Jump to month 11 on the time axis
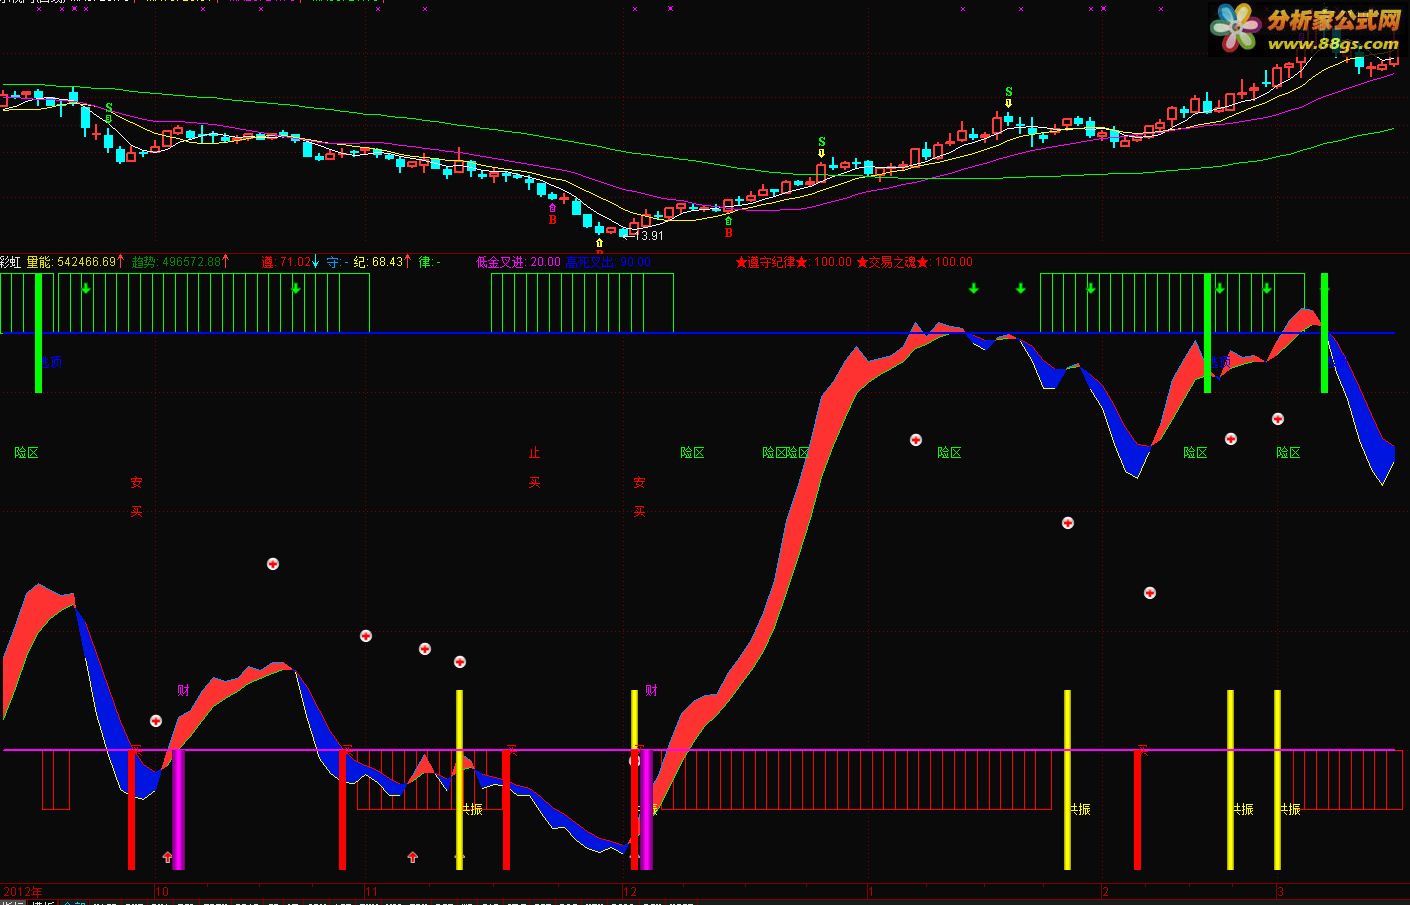 [x=372, y=891]
